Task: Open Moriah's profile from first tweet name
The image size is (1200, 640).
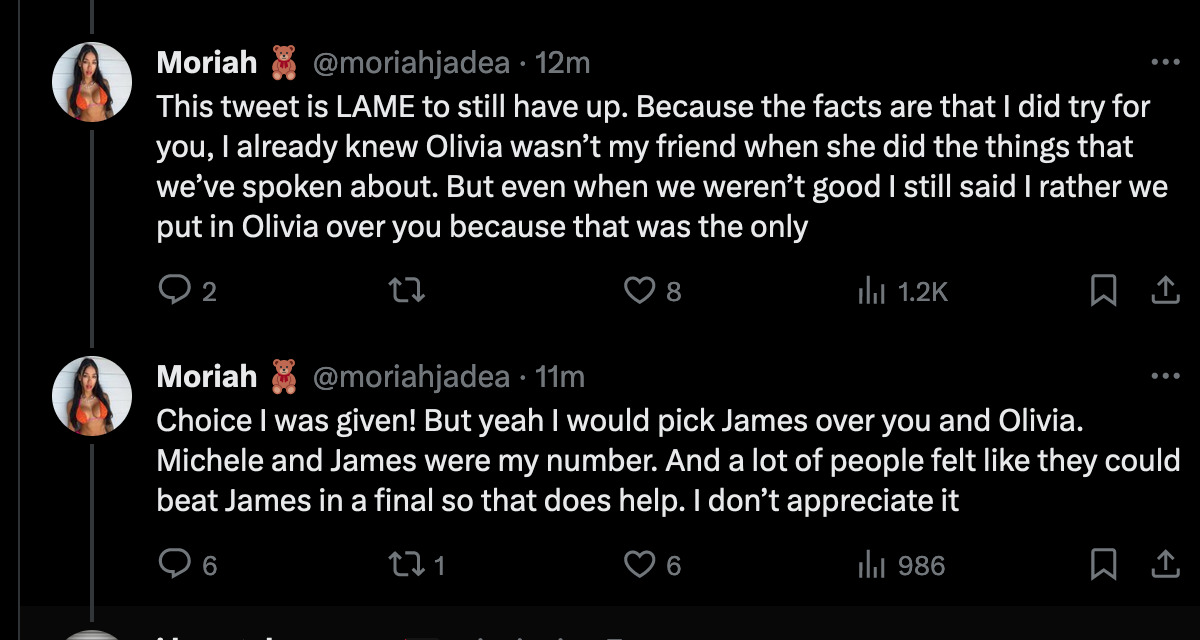Action: pos(207,63)
